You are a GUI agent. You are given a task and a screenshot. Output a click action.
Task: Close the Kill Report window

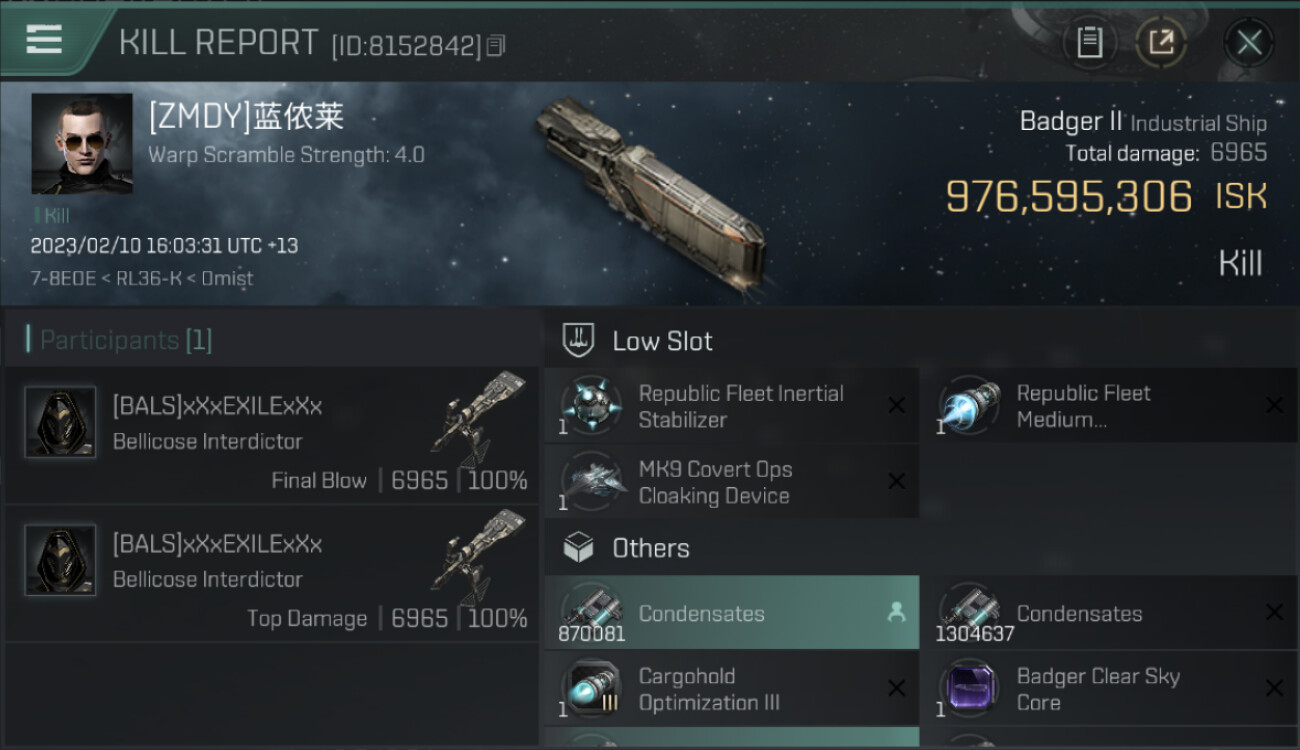[1249, 42]
